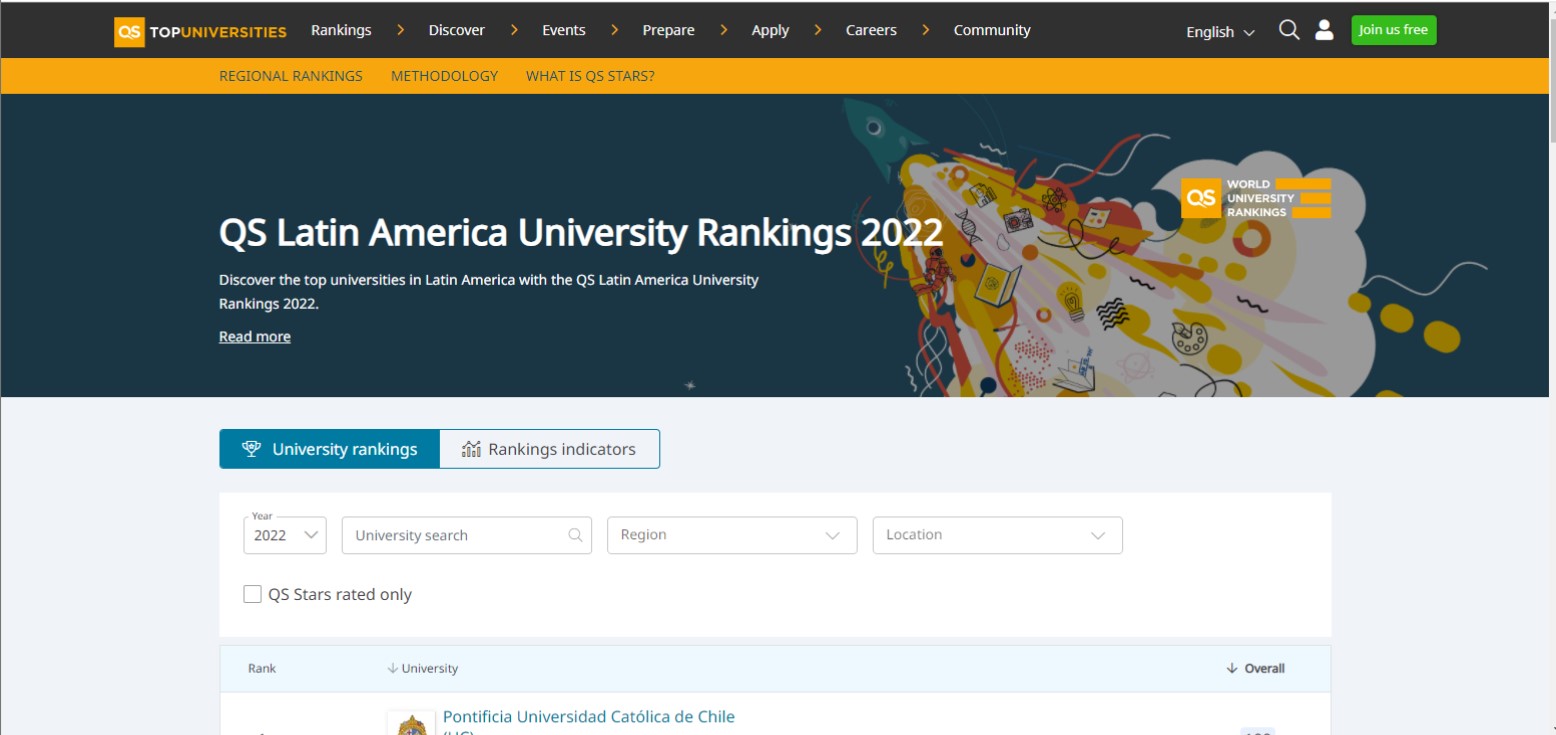Open the user profile icon
This screenshot has width=1556, height=735.
(x=1324, y=30)
